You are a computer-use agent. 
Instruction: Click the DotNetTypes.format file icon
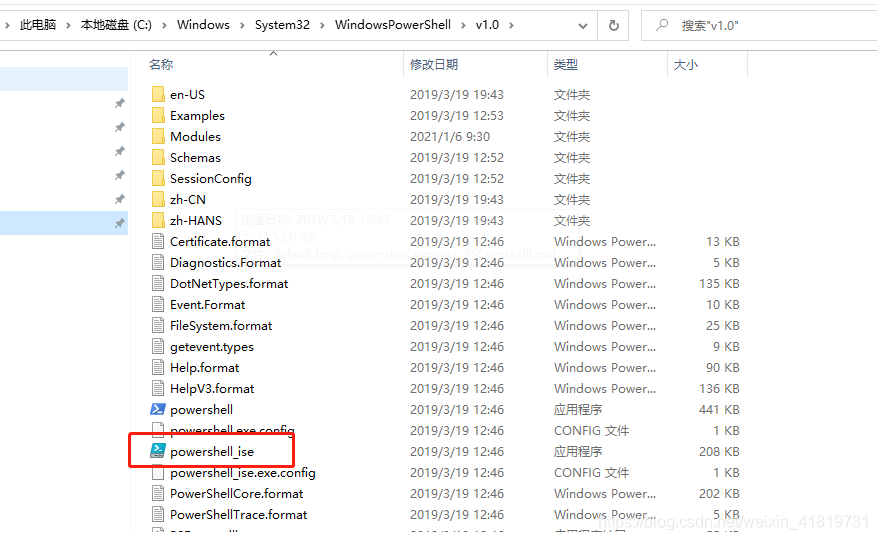pyautogui.click(x=158, y=283)
